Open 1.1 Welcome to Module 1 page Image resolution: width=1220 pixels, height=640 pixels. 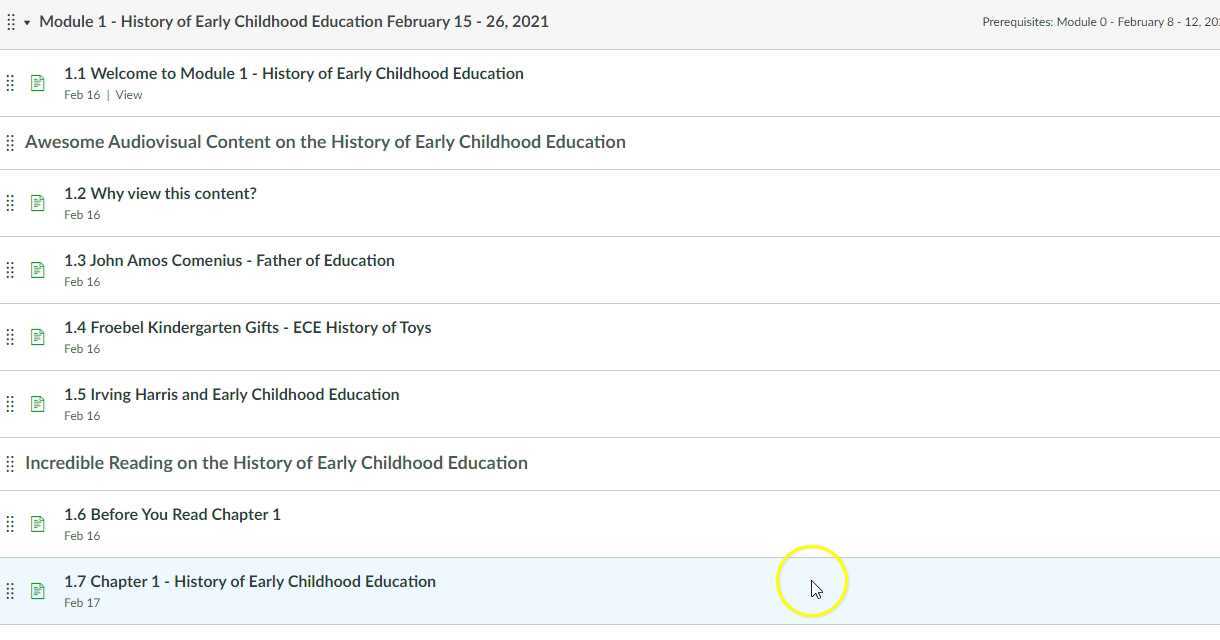[293, 73]
